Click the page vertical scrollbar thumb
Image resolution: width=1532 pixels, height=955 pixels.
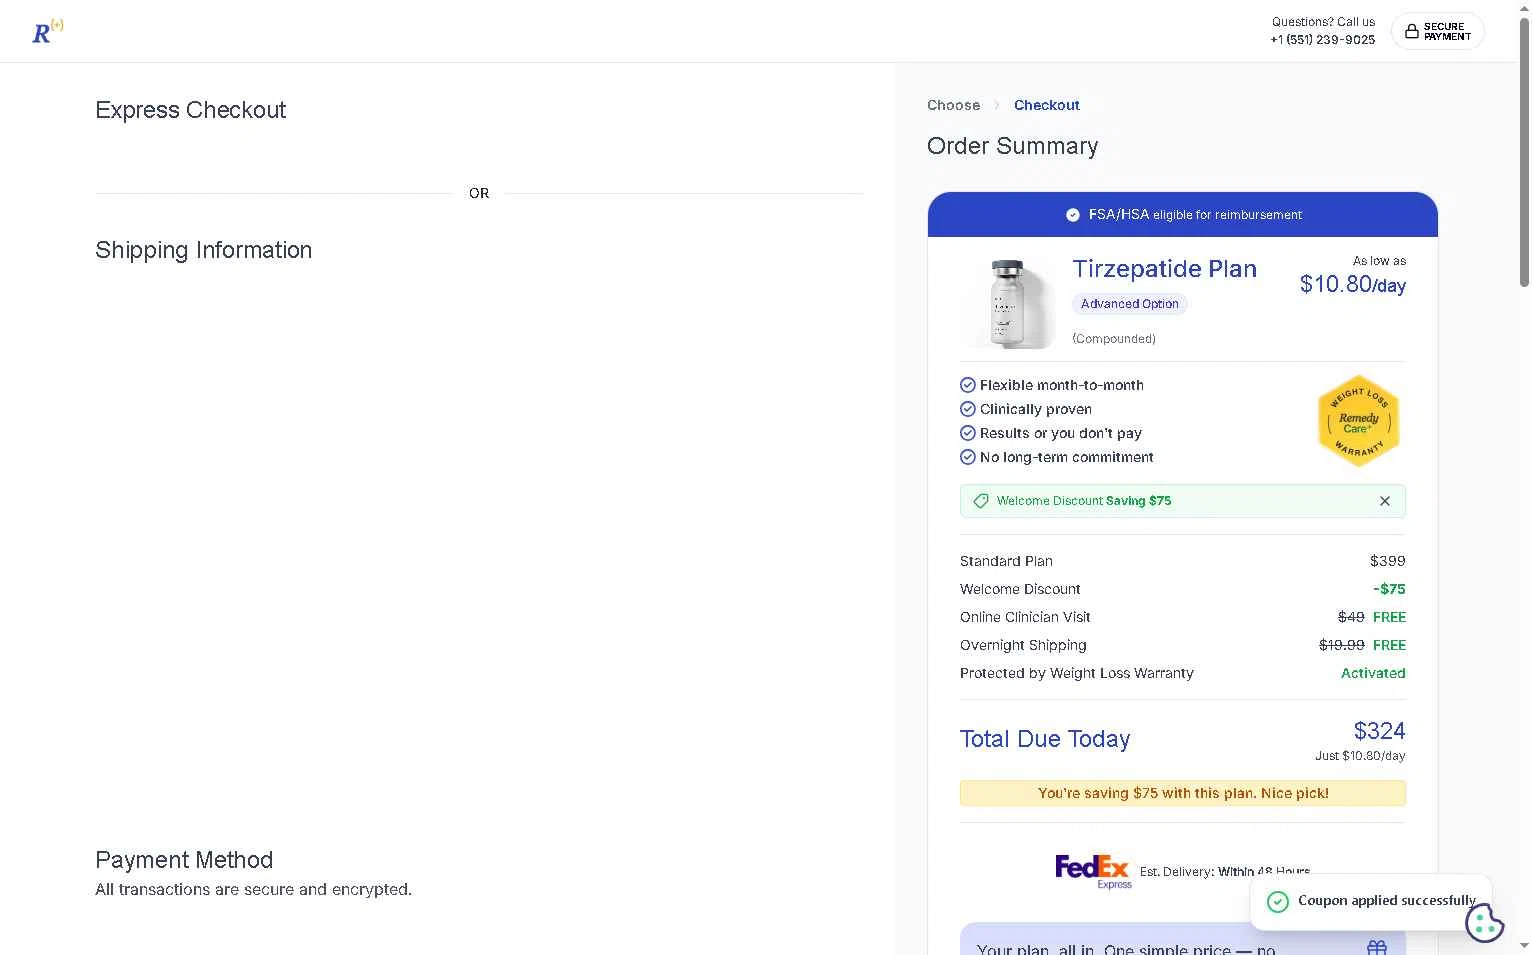pyautogui.click(x=1524, y=150)
